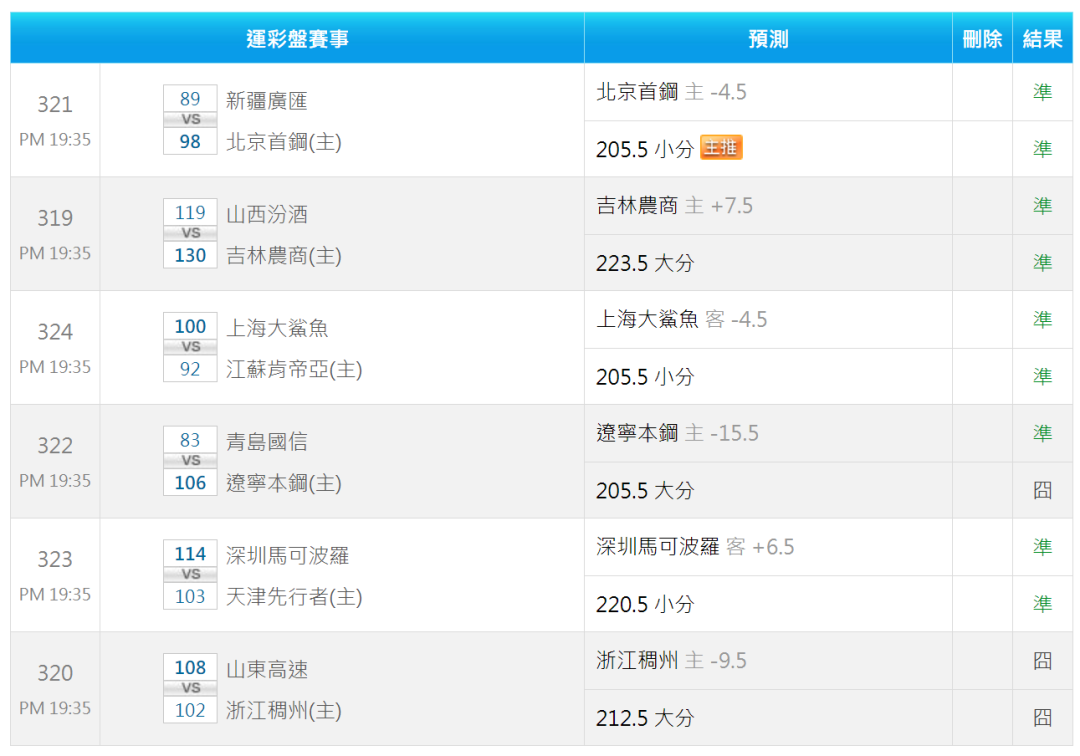Viewport: 1080px width, 756px height.
Task: Click prediction 205.5 大分
Action: (x=645, y=490)
